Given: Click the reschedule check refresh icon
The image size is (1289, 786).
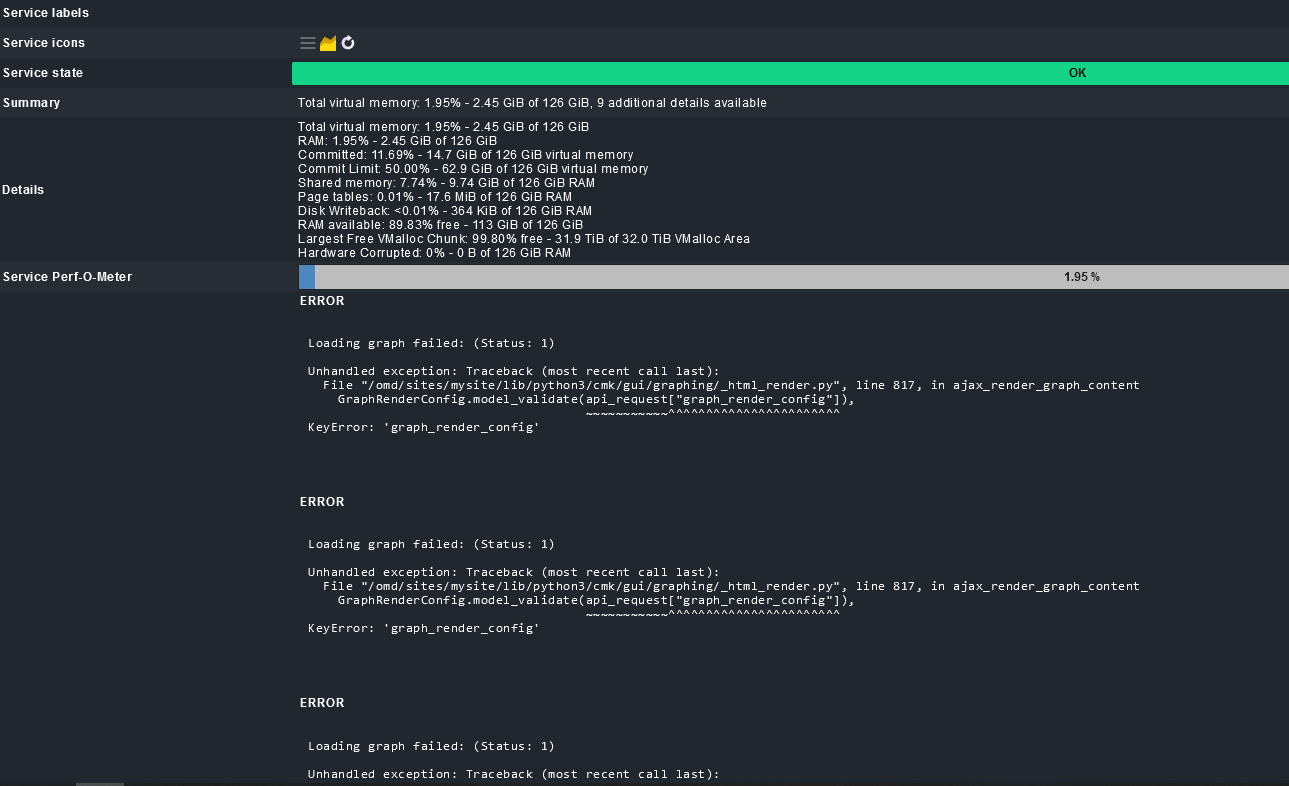Looking at the screenshot, I should click(x=348, y=43).
